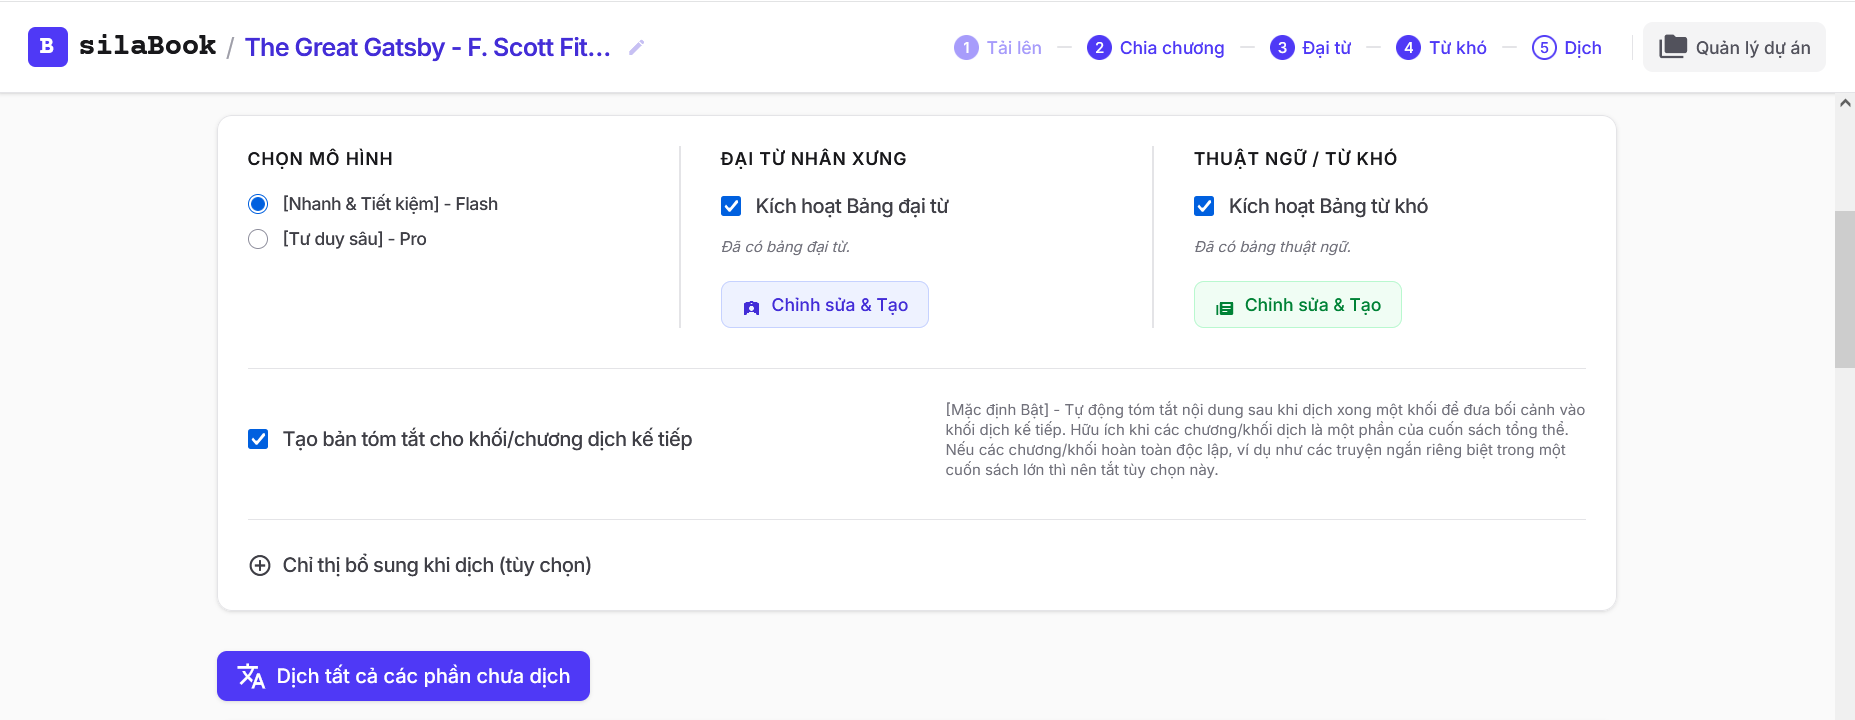Click Chỉnh sửa & Tạo for glossary table

coord(1298,304)
